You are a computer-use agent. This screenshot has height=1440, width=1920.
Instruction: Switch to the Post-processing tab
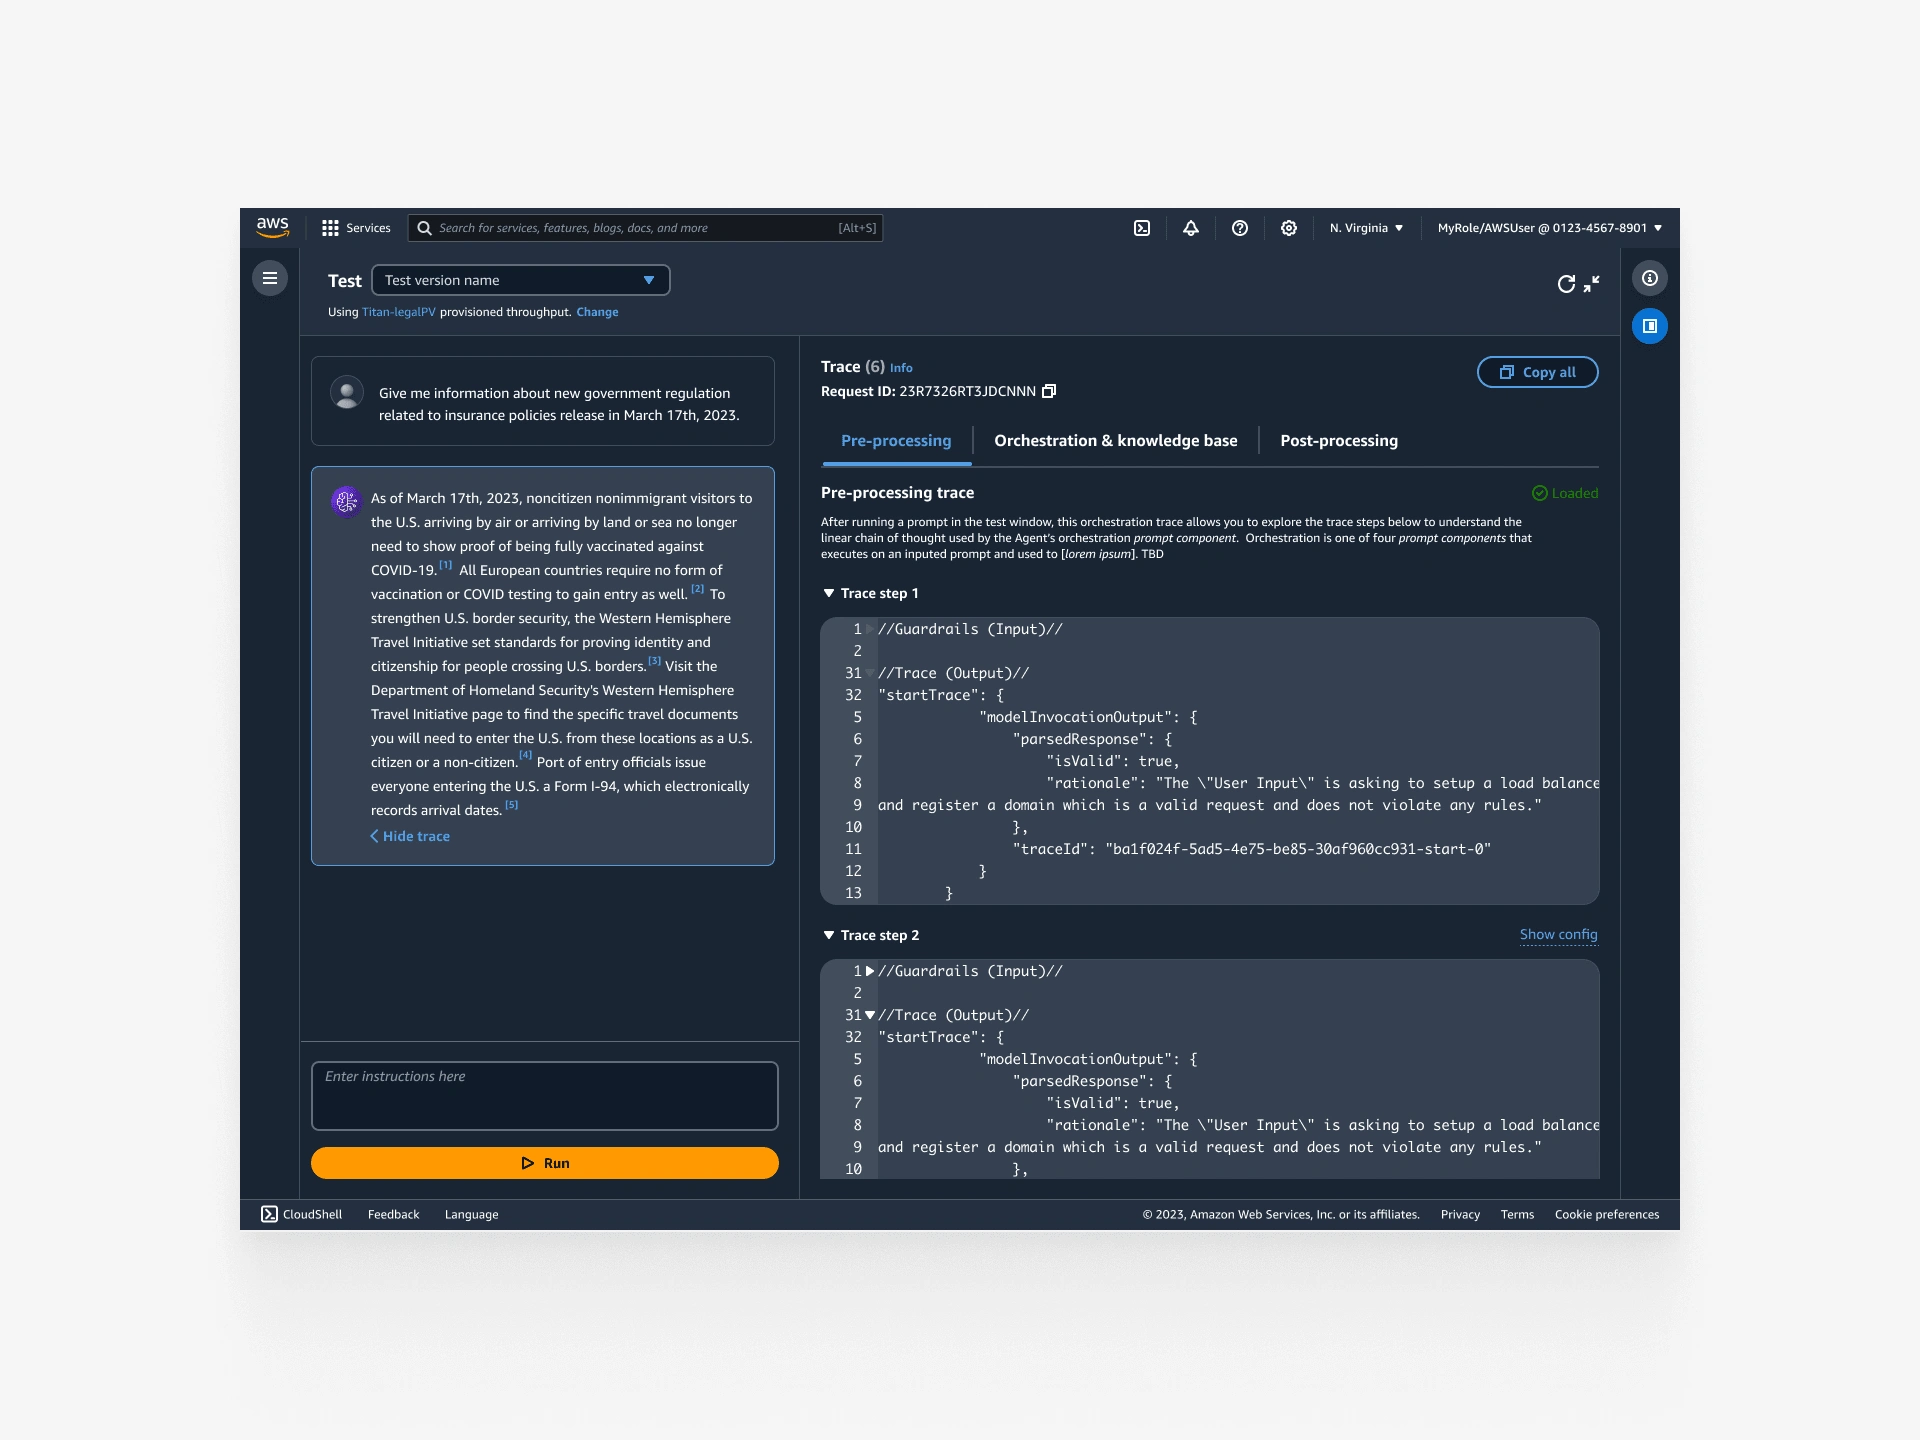[1339, 441]
